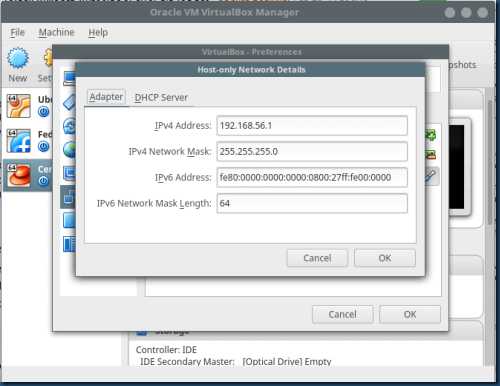Viewport: 500px width, 386px height.
Task: Click the powered-off state icon under CentOS
Action: tap(43, 181)
